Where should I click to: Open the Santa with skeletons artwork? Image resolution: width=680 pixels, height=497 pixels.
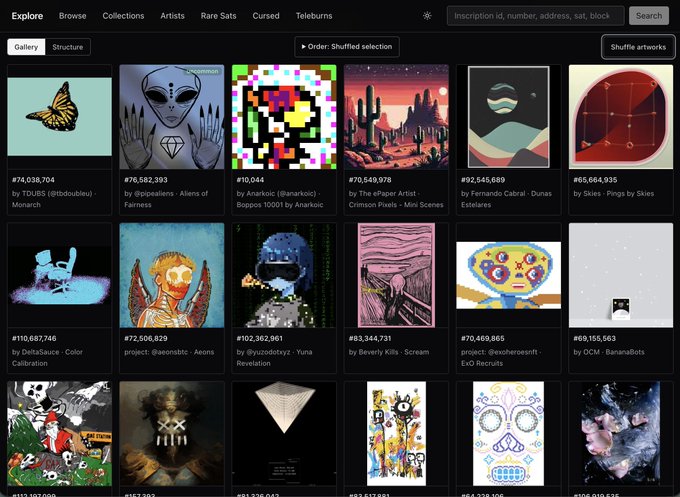(59, 434)
